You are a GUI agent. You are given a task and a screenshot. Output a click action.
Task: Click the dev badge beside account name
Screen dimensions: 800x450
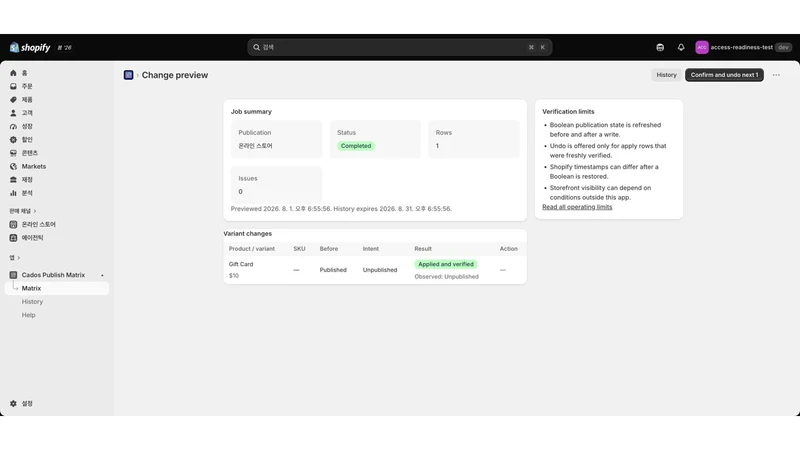(x=783, y=47)
